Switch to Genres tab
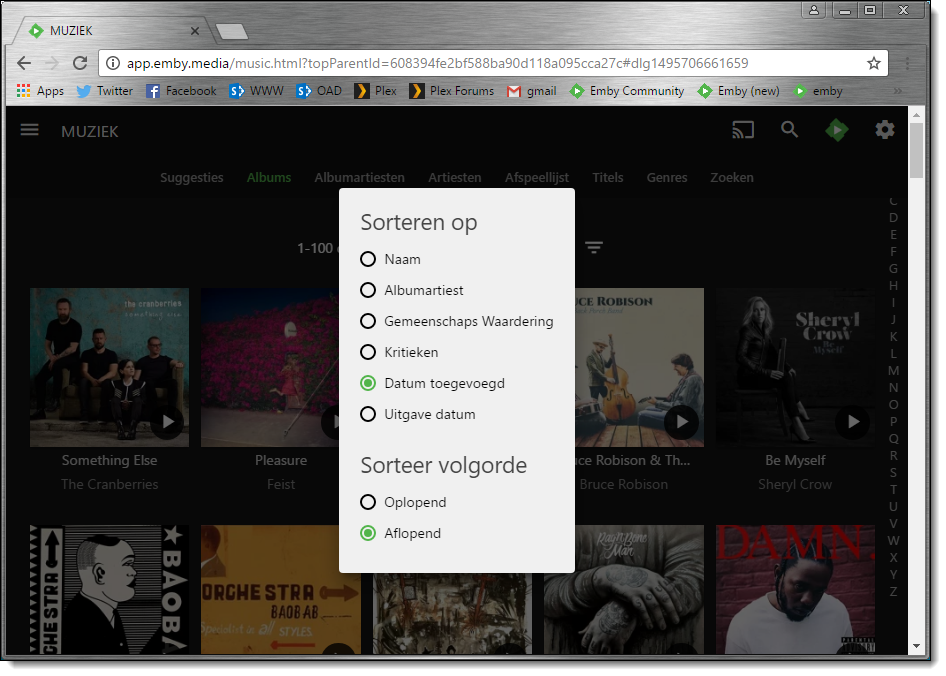 (x=667, y=177)
